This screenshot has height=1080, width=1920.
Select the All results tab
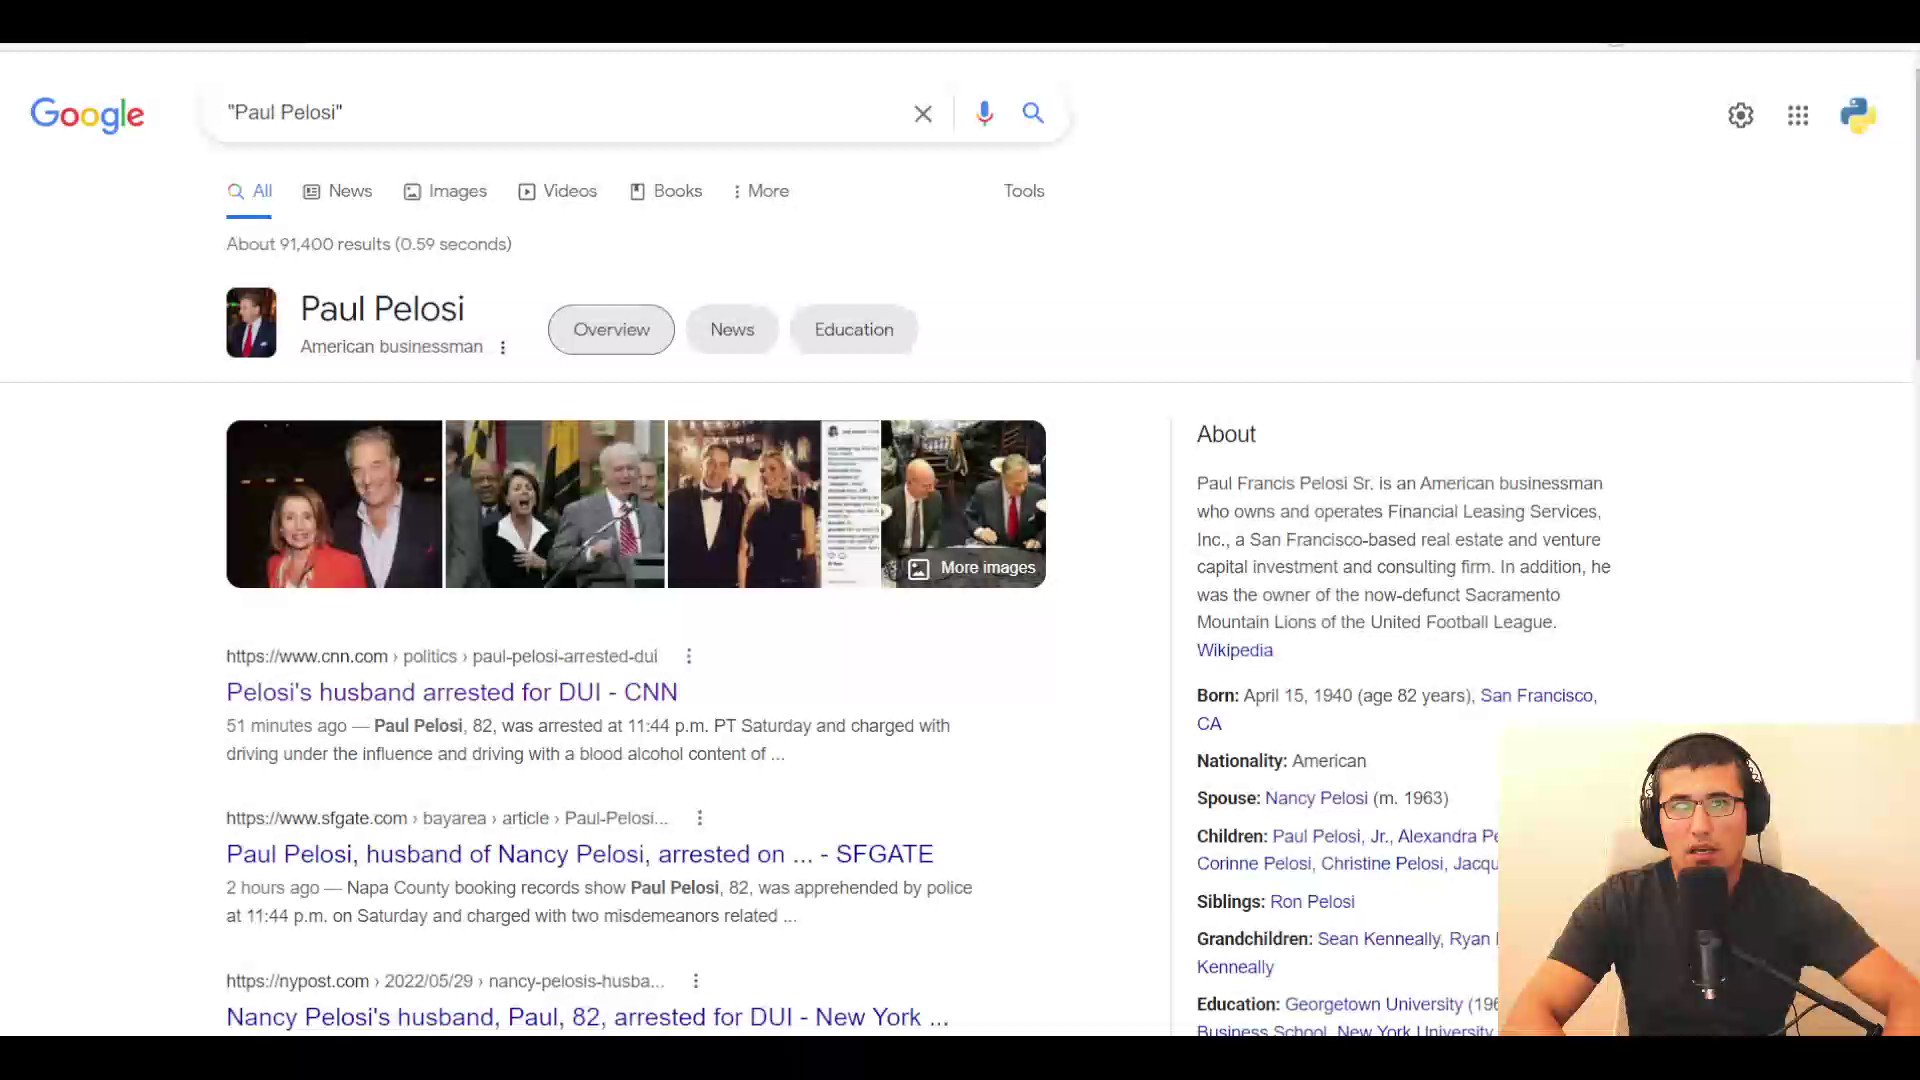click(x=249, y=191)
